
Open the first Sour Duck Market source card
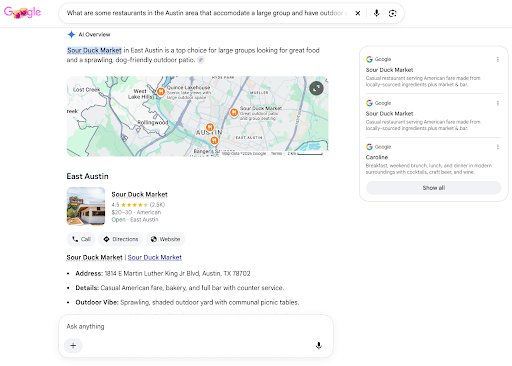[433, 72]
